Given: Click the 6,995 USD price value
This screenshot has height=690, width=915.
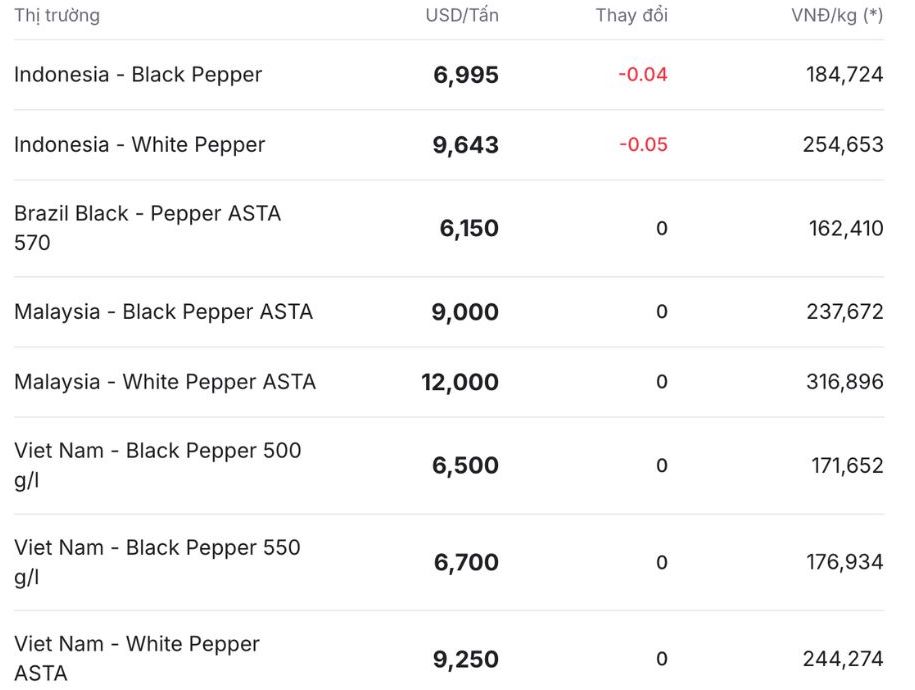Looking at the screenshot, I should tap(466, 75).
